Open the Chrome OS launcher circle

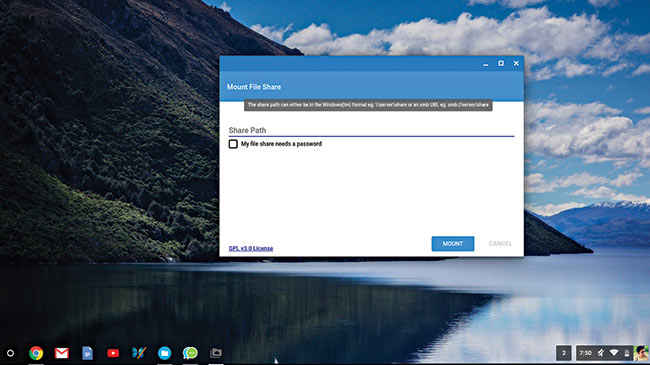click(10, 353)
